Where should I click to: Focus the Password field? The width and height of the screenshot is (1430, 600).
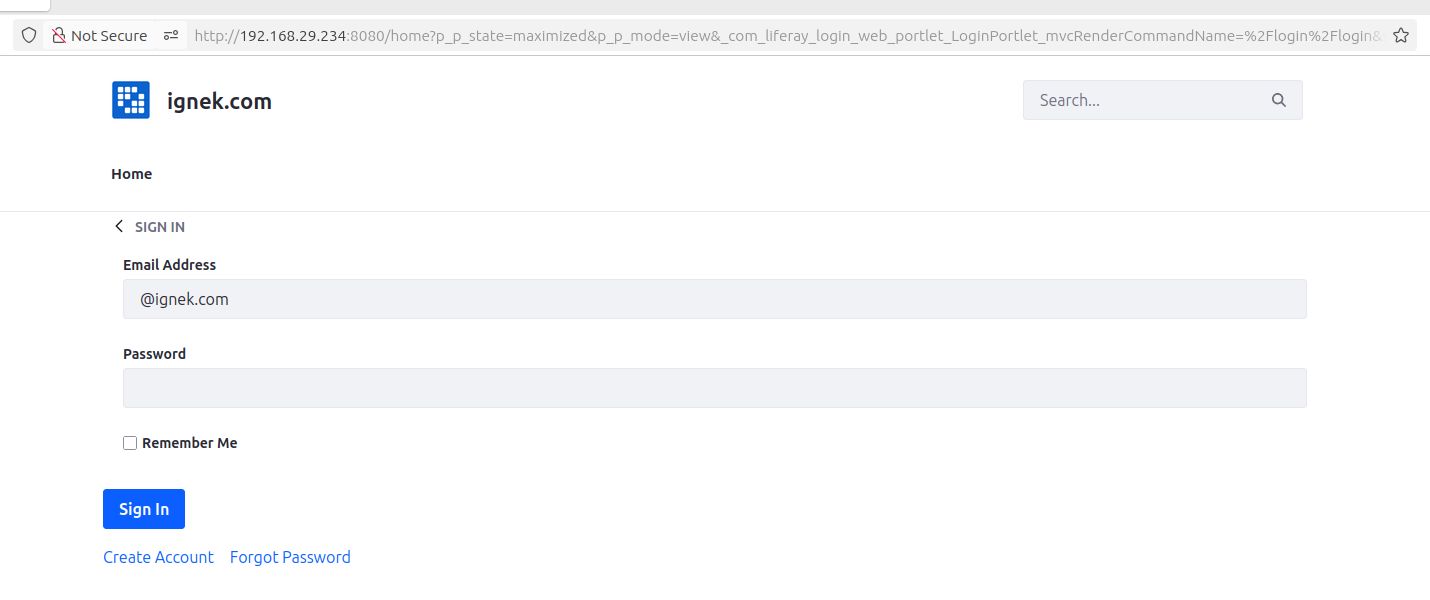715,388
